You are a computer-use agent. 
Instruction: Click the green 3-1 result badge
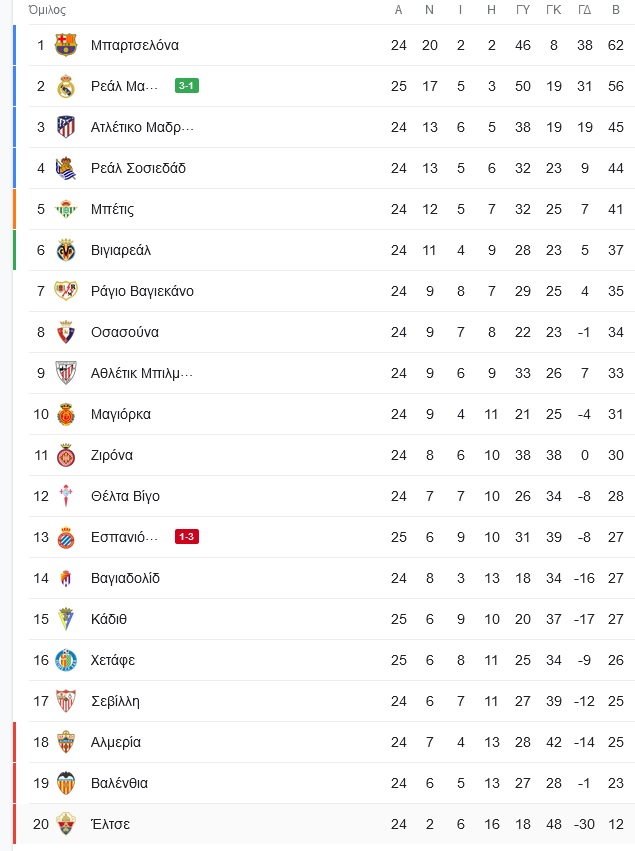tap(187, 86)
